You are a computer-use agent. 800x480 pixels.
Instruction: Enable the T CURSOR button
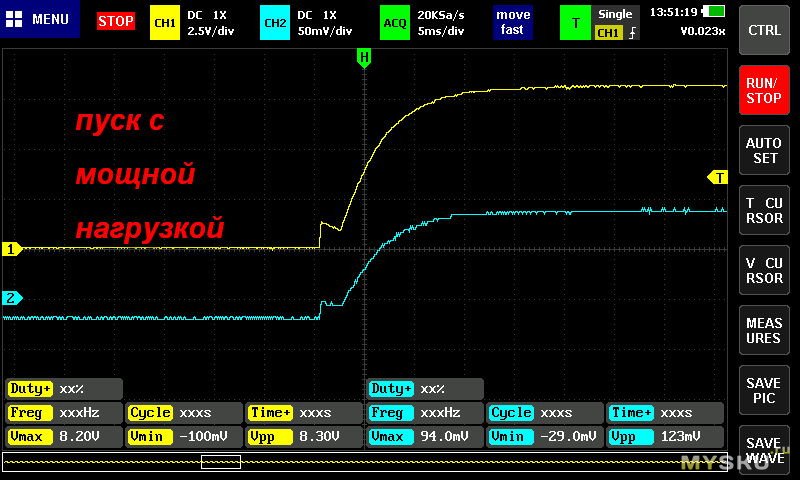764,210
